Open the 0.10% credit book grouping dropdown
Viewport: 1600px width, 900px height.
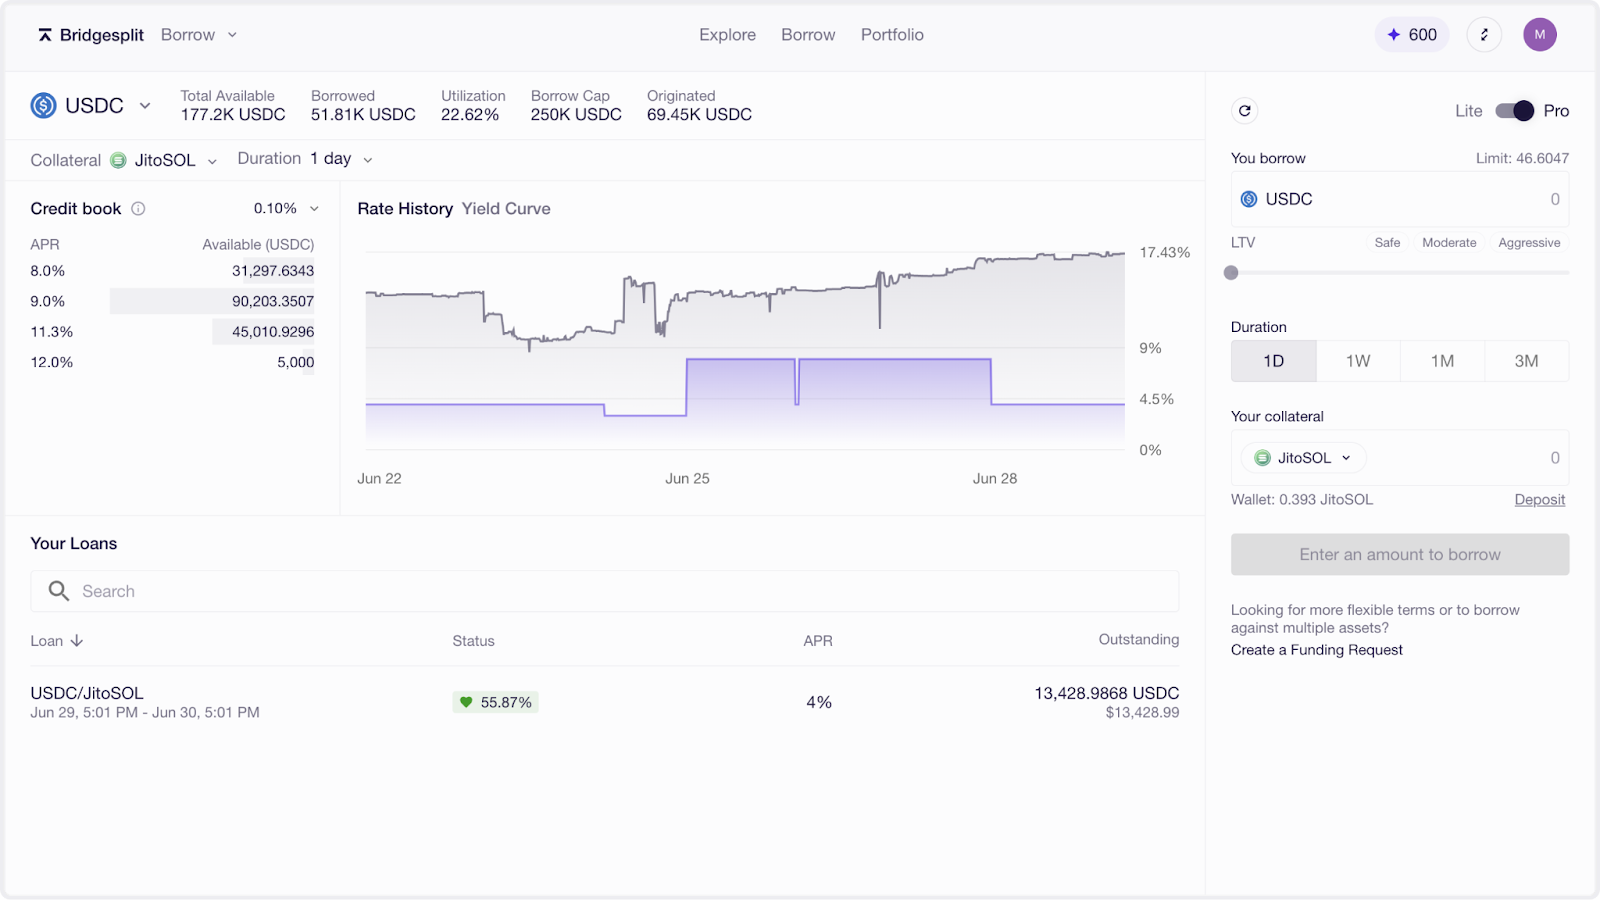(286, 209)
